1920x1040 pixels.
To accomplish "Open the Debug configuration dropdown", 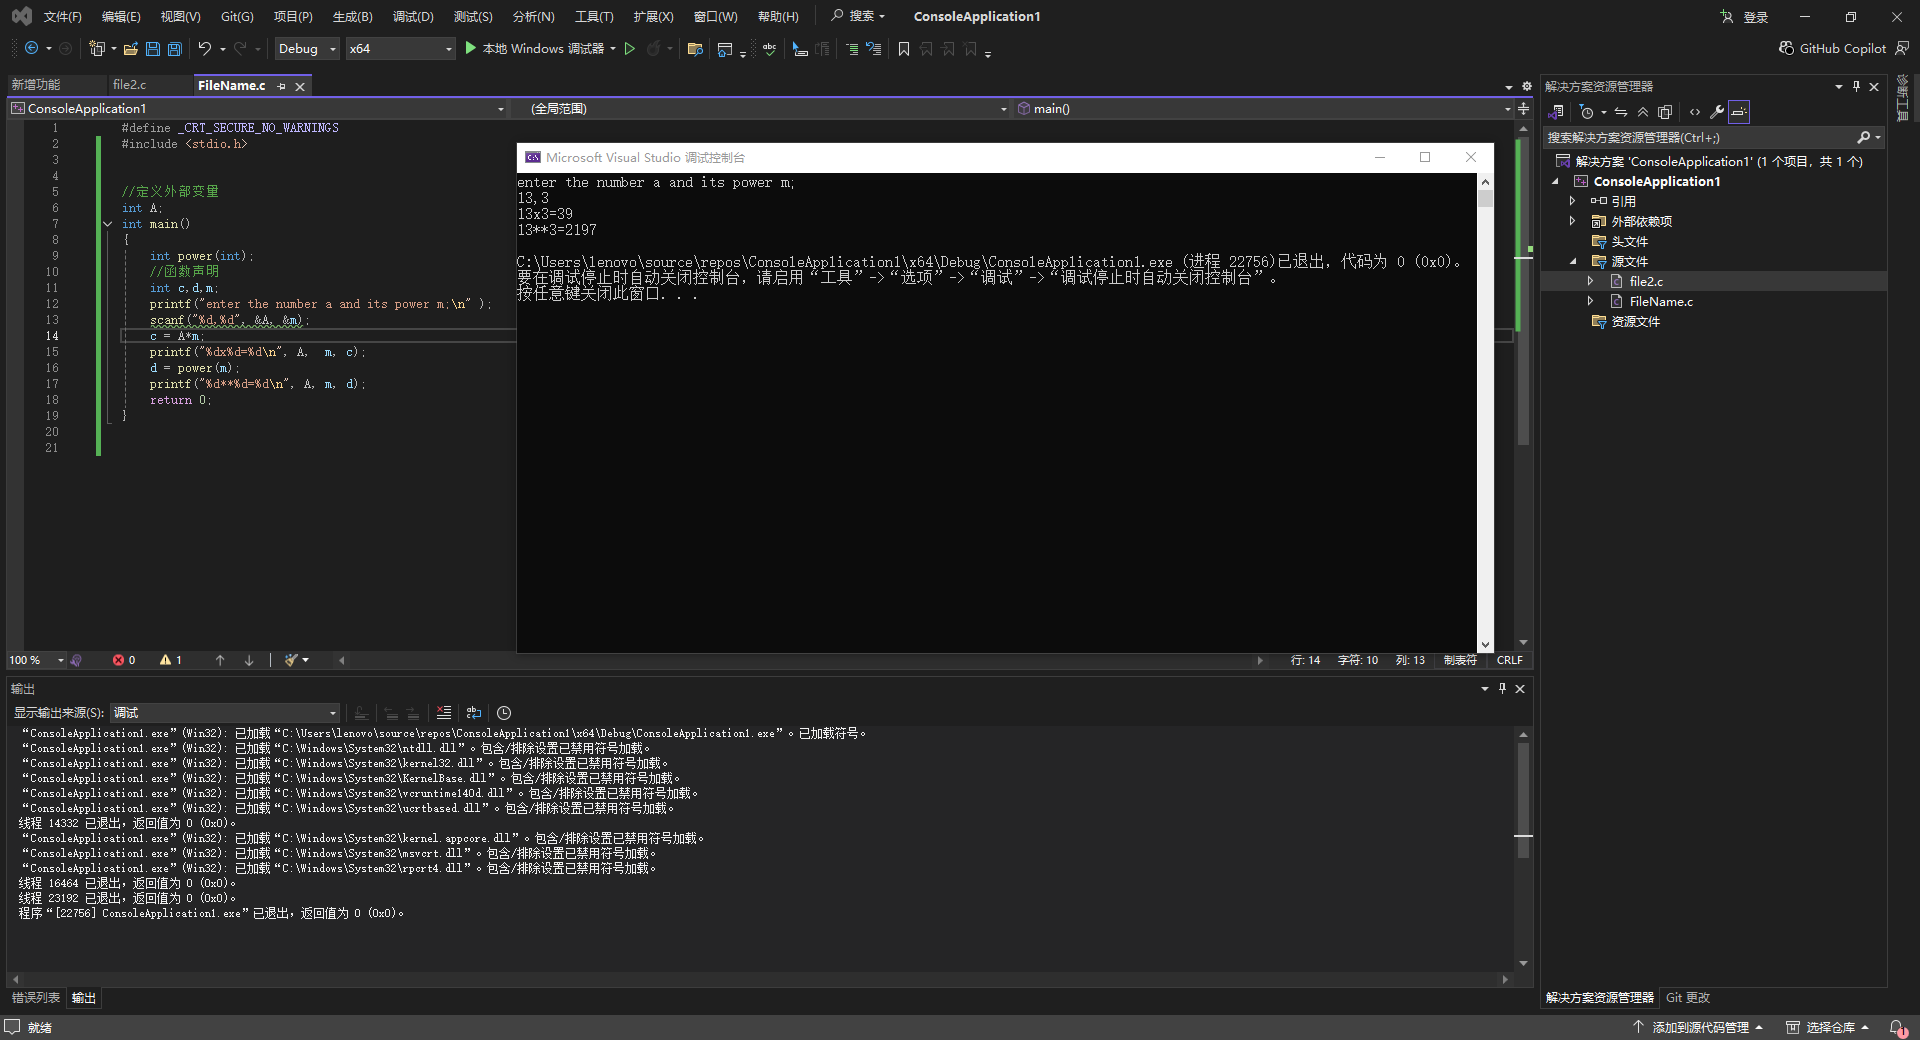I will [x=307, y=48].
